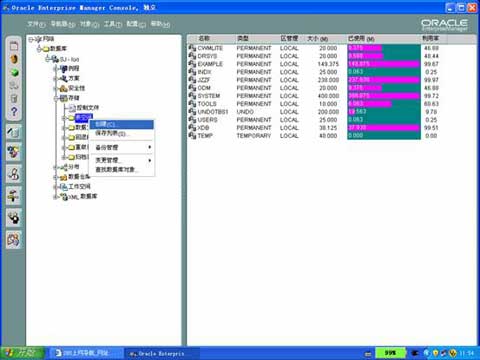The height and width of the screenshot is (360, 480).
Task: Click the 存储 storage node icon in tree
Action: coord(63,98)
